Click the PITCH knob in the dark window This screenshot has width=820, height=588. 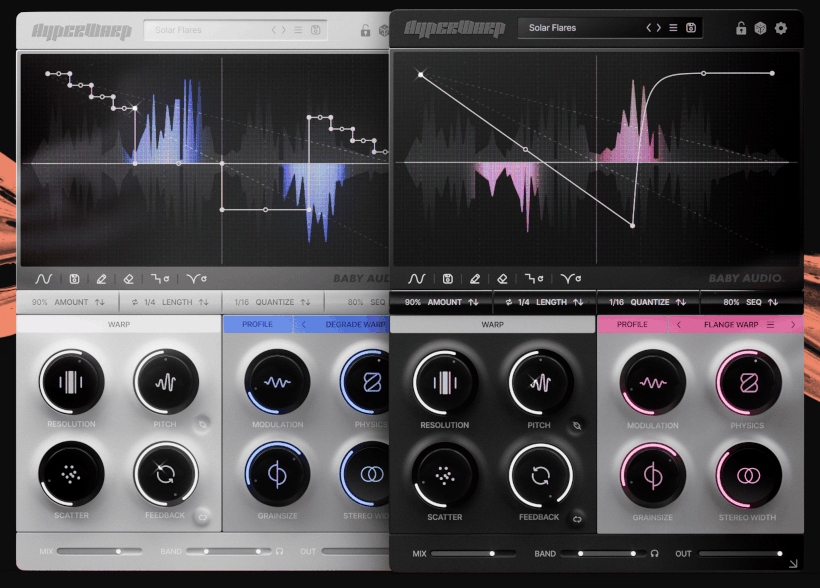coord(540,383)
